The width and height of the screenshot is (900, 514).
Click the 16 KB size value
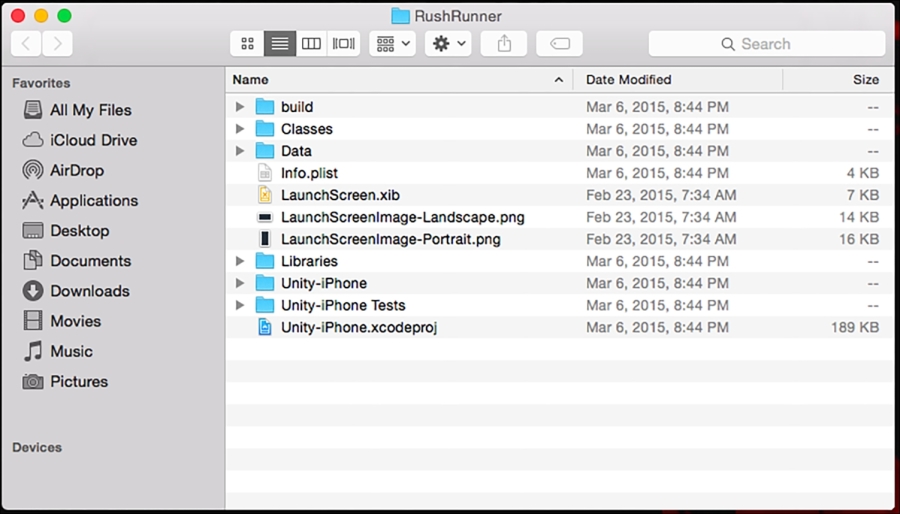coord(859,239)
